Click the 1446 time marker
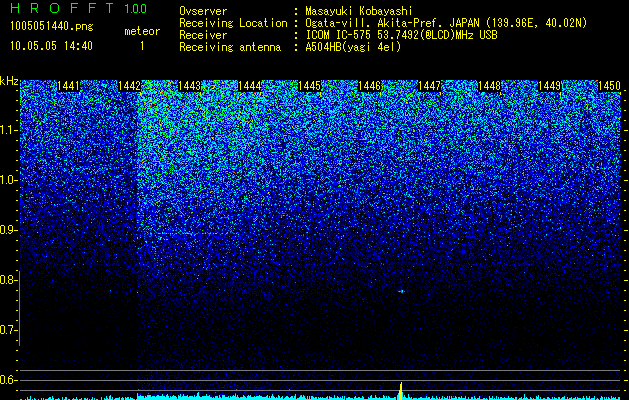Image resolution: width=629 pixels, height=400 pixels. (x=369, y=86)
